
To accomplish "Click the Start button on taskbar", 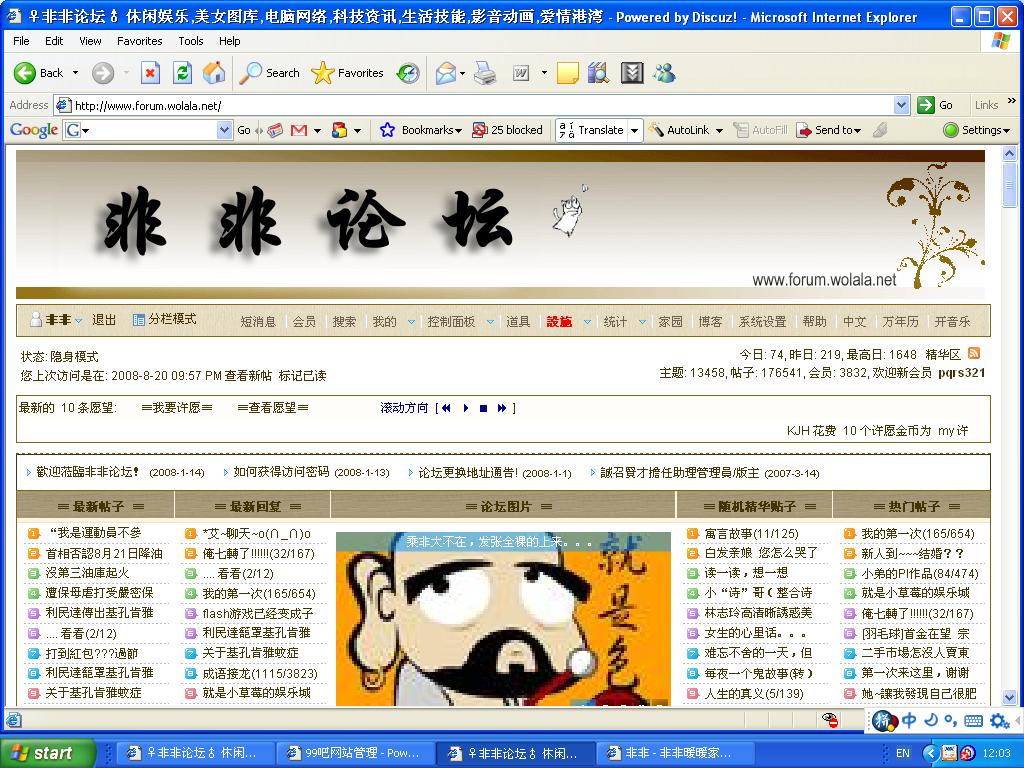I will 47,753.
